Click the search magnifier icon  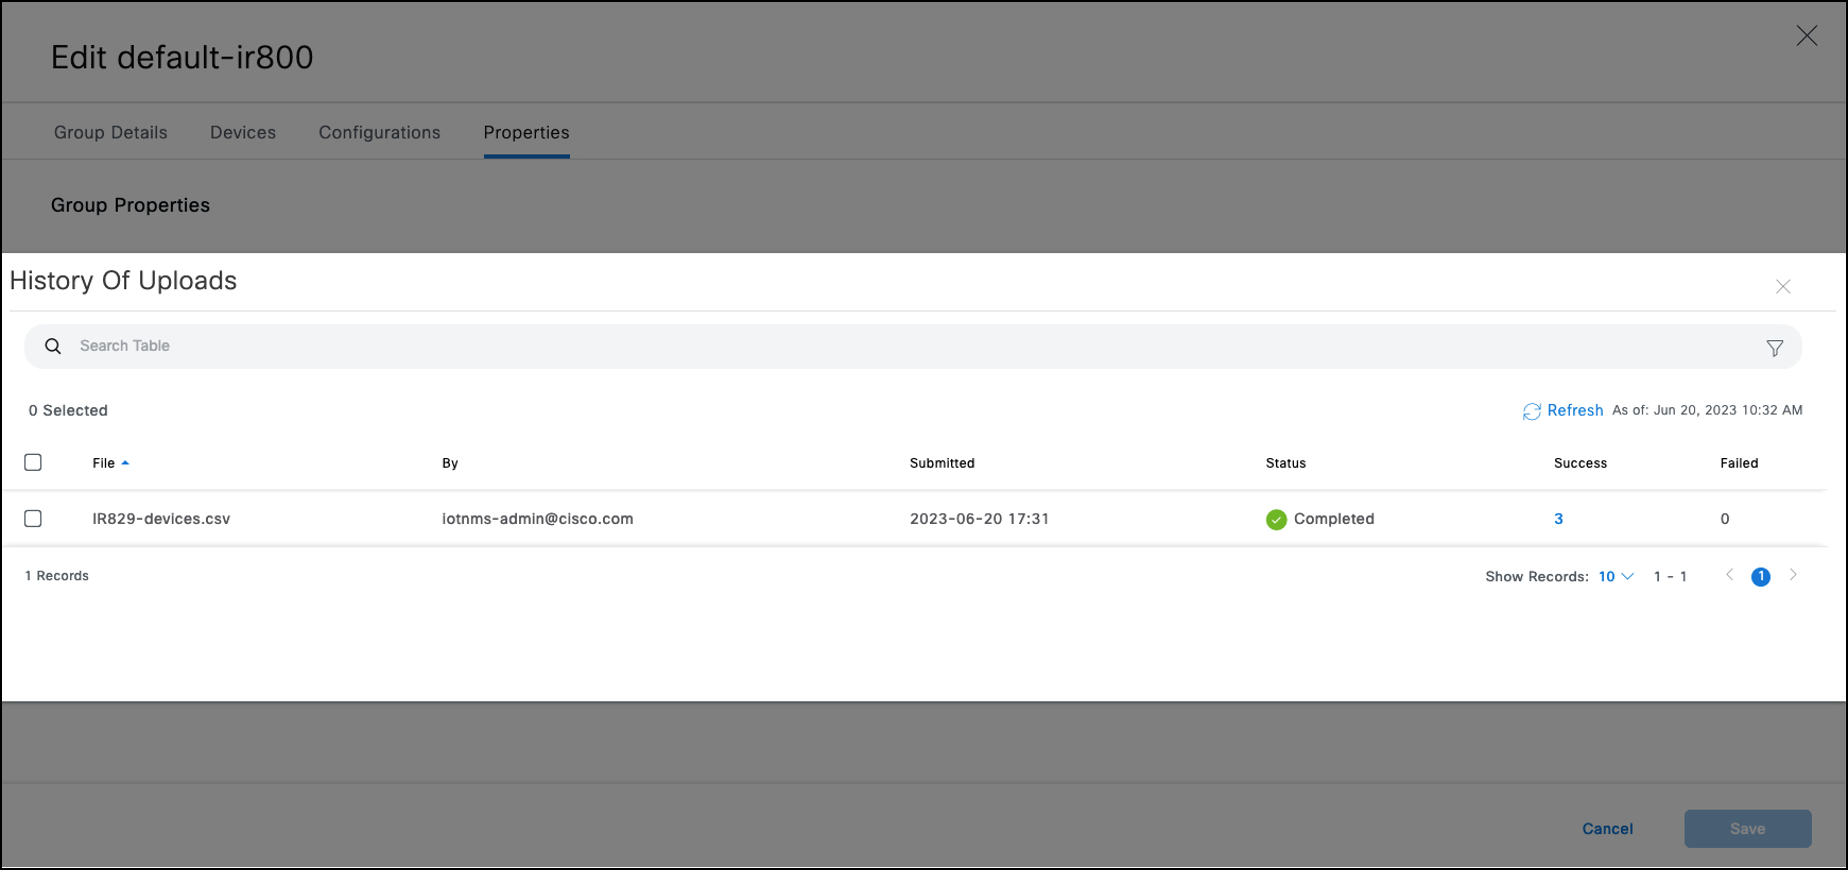(53, 346)
